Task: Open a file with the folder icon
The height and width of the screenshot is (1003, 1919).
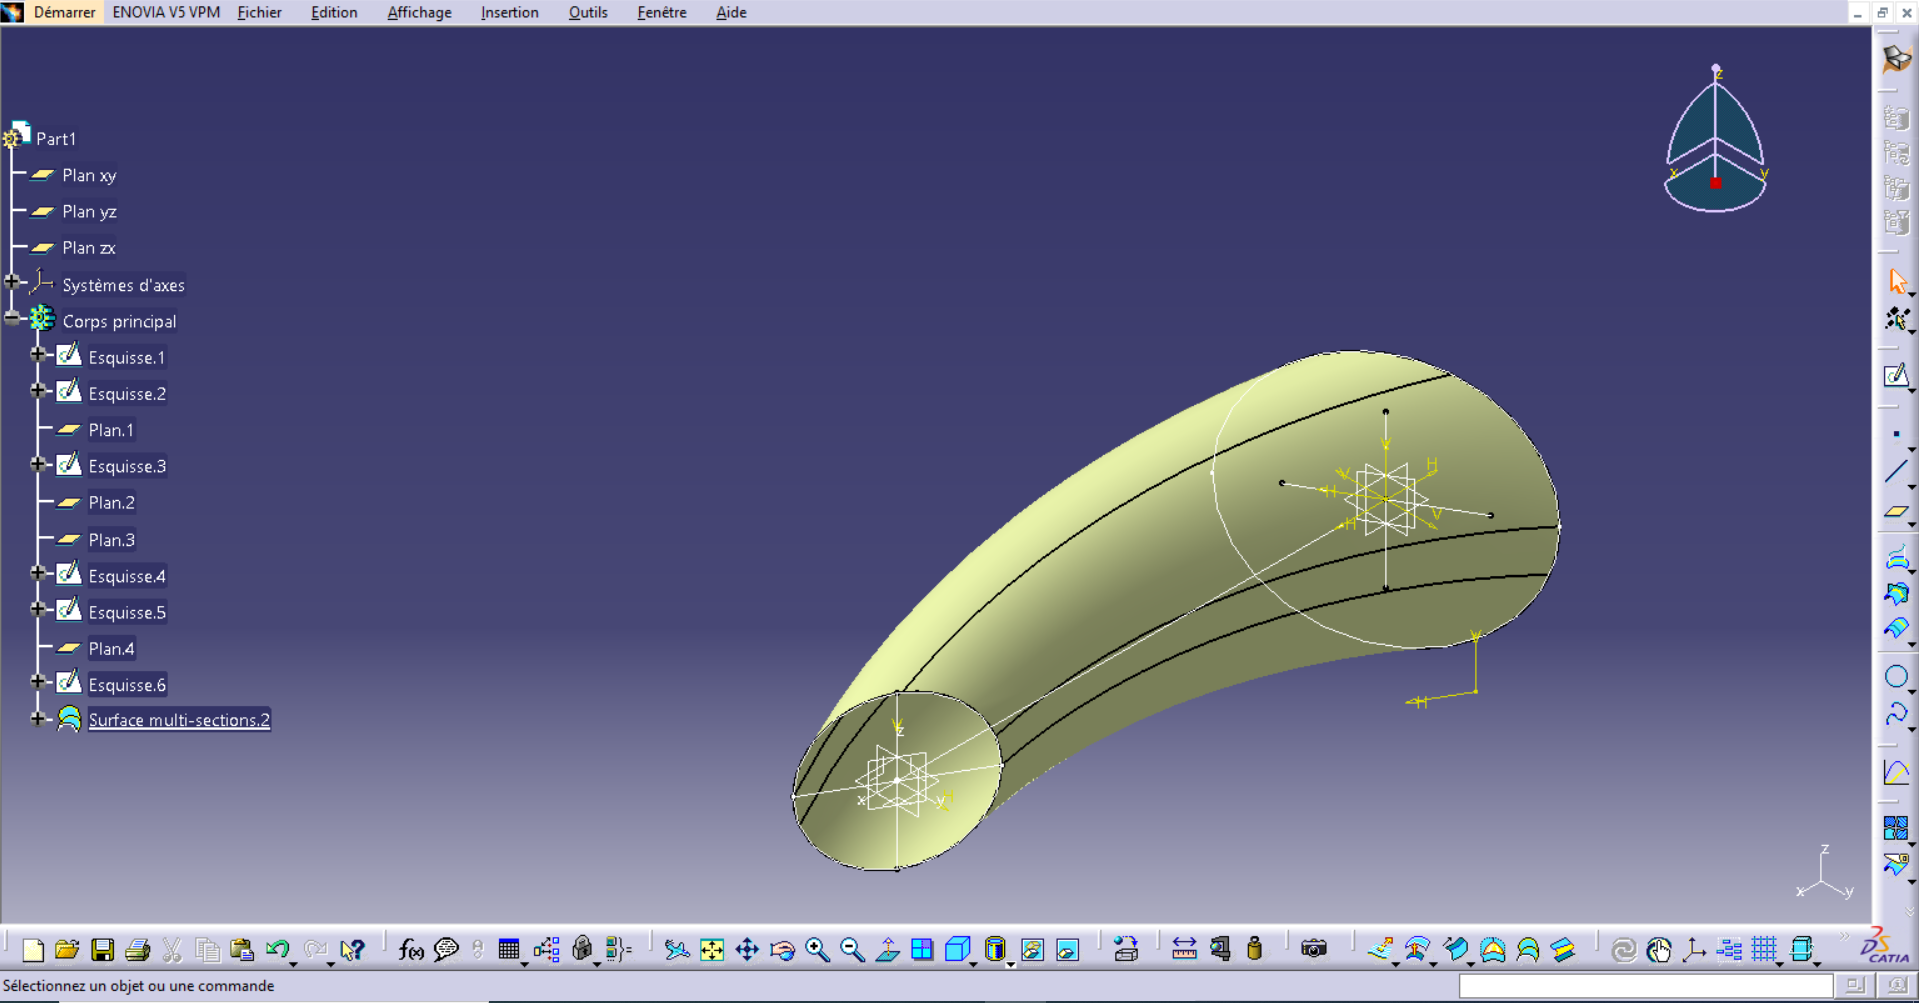Action: coord(67,949)
